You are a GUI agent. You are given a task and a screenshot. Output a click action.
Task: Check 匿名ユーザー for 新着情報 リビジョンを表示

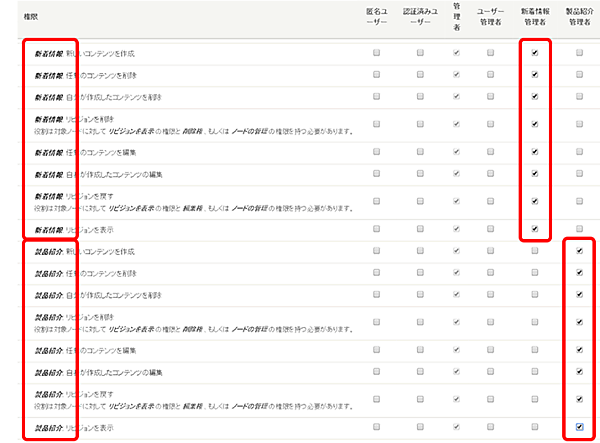coord(377,228)
